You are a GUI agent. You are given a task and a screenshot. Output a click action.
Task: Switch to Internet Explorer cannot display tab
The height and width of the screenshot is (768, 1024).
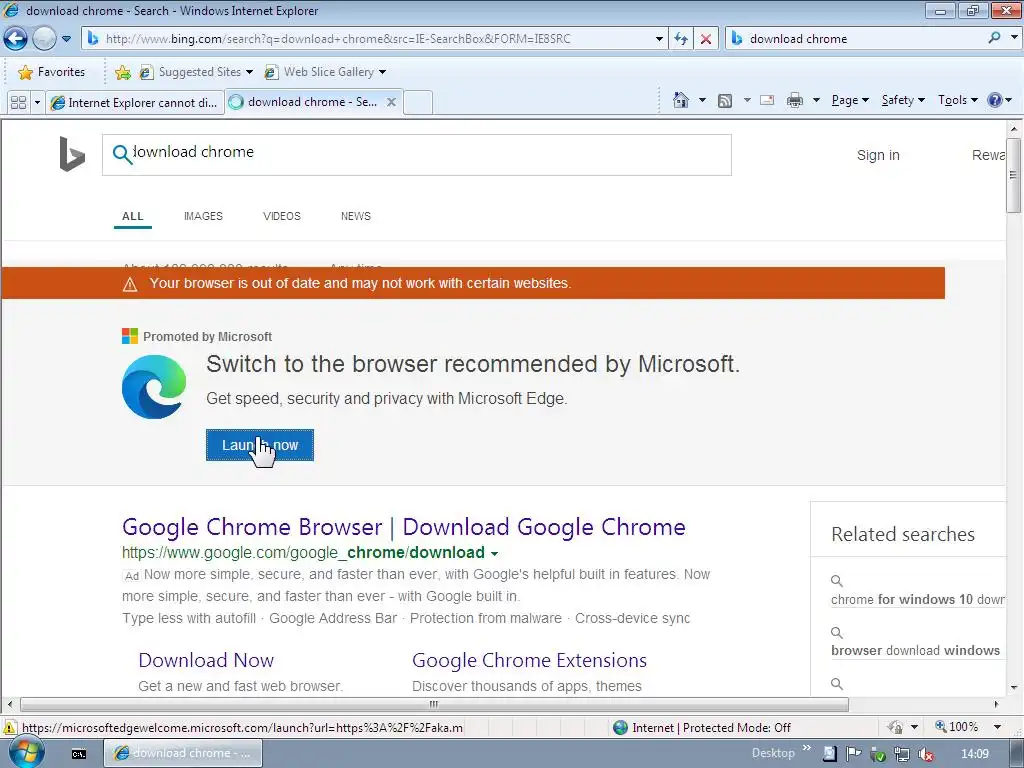pos(135,103)
